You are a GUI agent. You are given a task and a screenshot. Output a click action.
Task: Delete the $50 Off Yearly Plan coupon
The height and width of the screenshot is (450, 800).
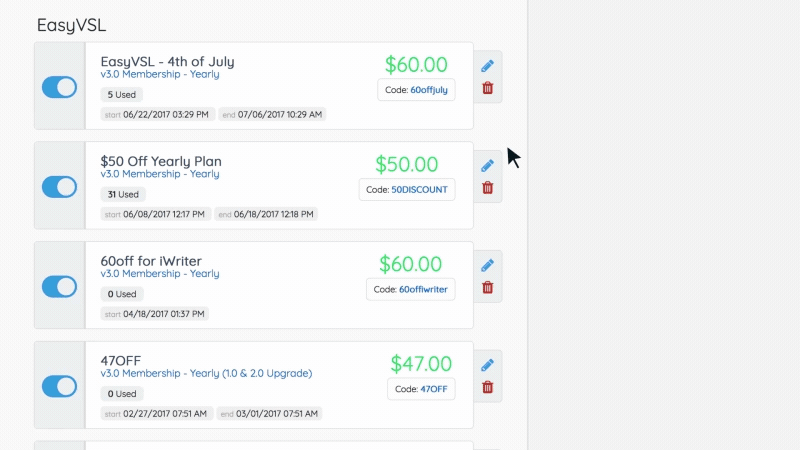(488, 188)
